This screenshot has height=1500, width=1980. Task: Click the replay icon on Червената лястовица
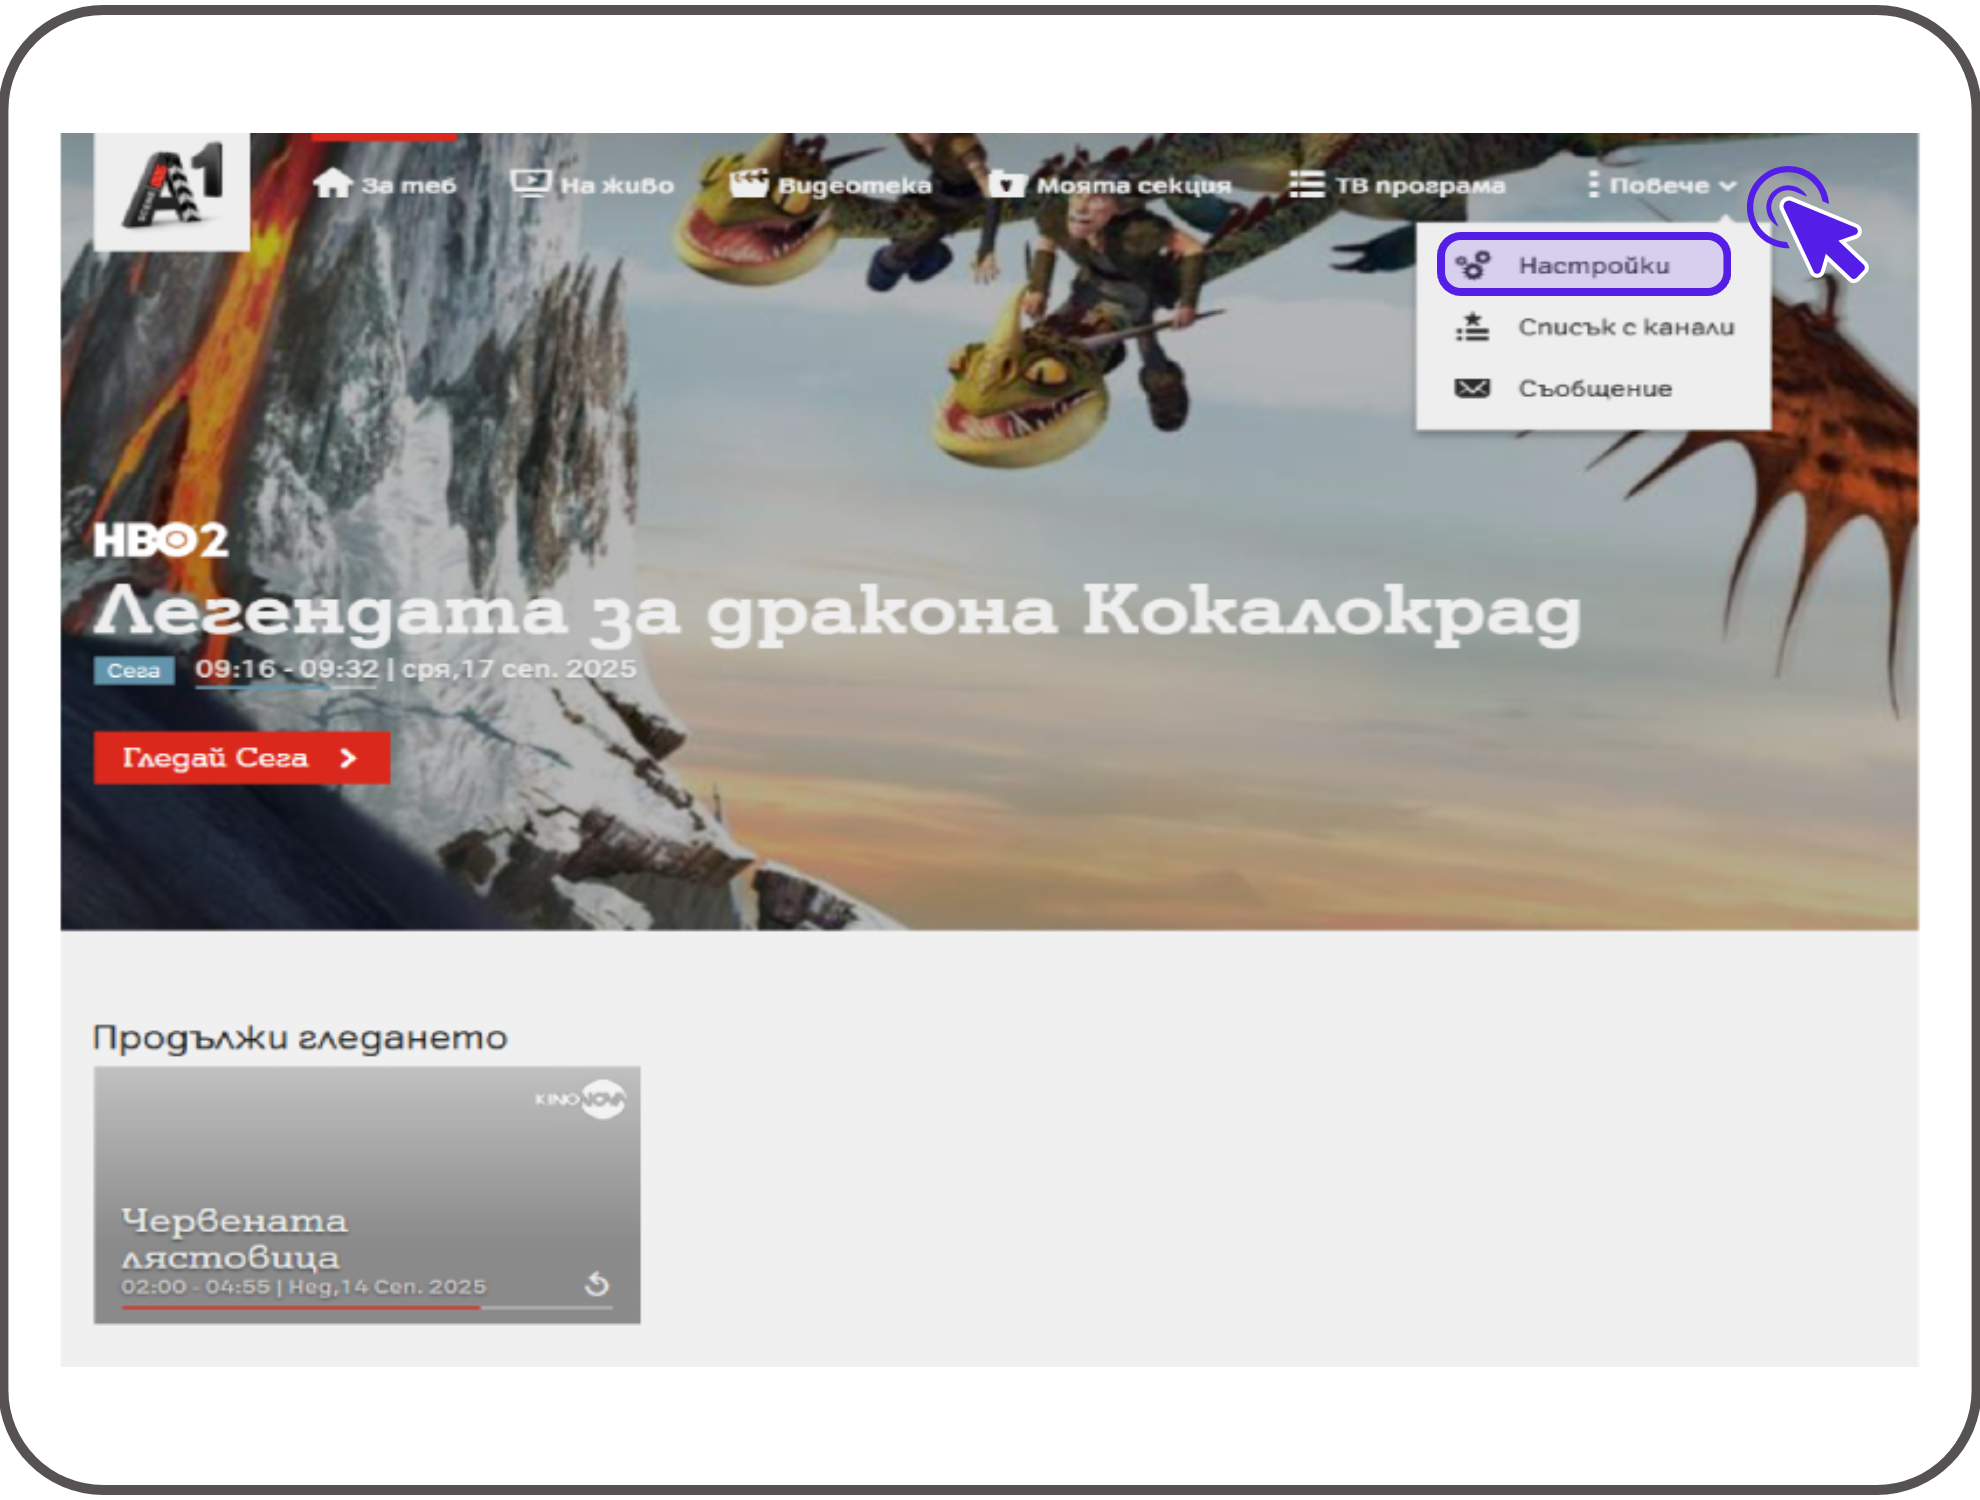[x=597, y=1284]
